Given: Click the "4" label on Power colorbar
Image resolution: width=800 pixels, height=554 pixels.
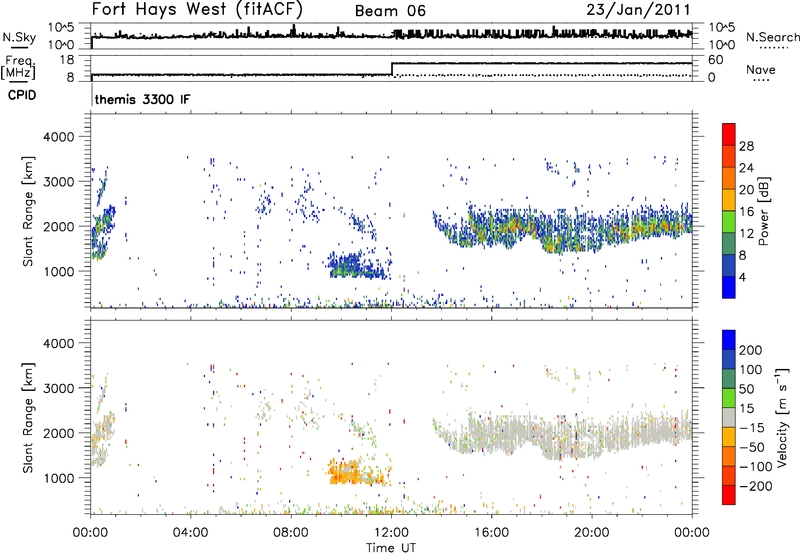Looking at the screenshot, I should point(743,277).
